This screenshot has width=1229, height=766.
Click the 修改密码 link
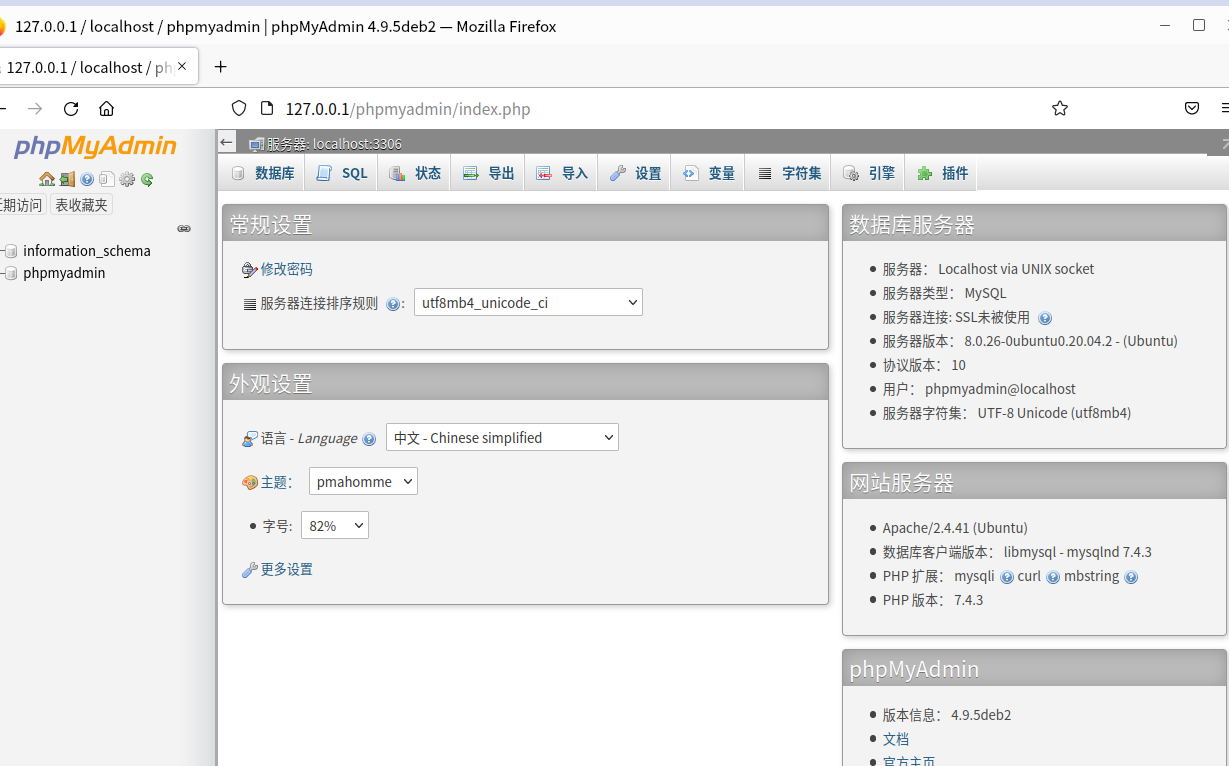(x=286, y=270)
